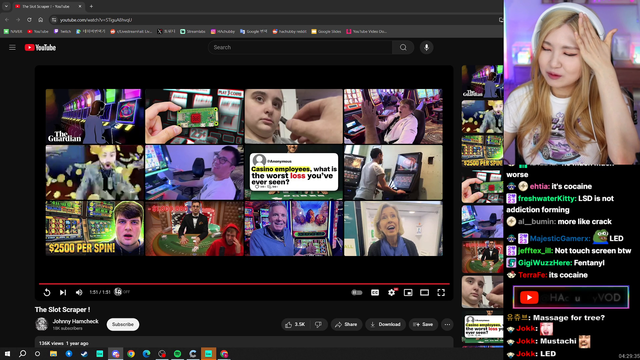The image size is (640, 360).
Task: Open Microsoft Edge from taskbar
Action: [147, 353]
